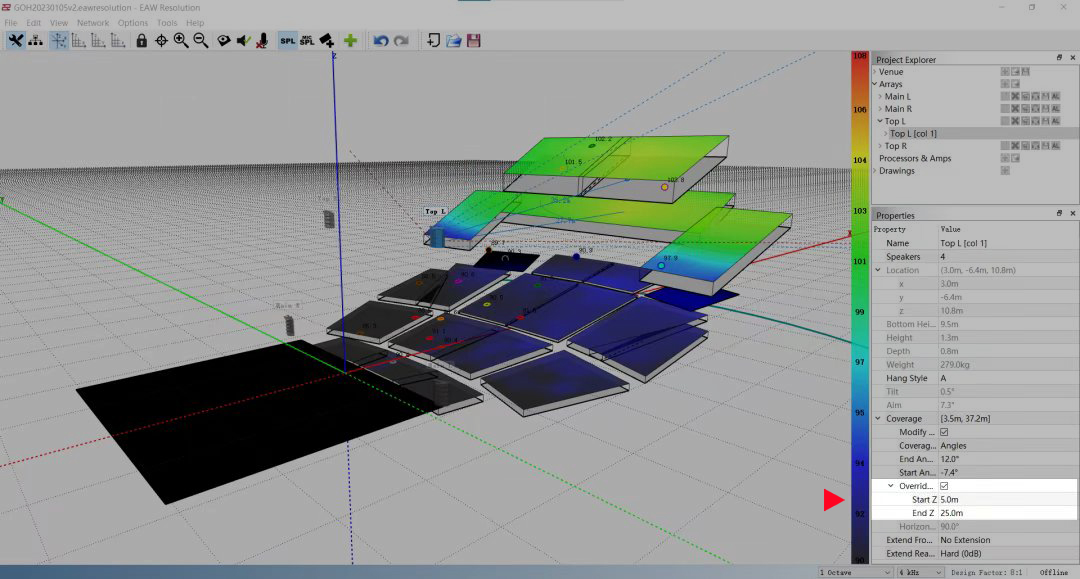
Task: Expand the Main R array
Action: [x=880, y=109]
